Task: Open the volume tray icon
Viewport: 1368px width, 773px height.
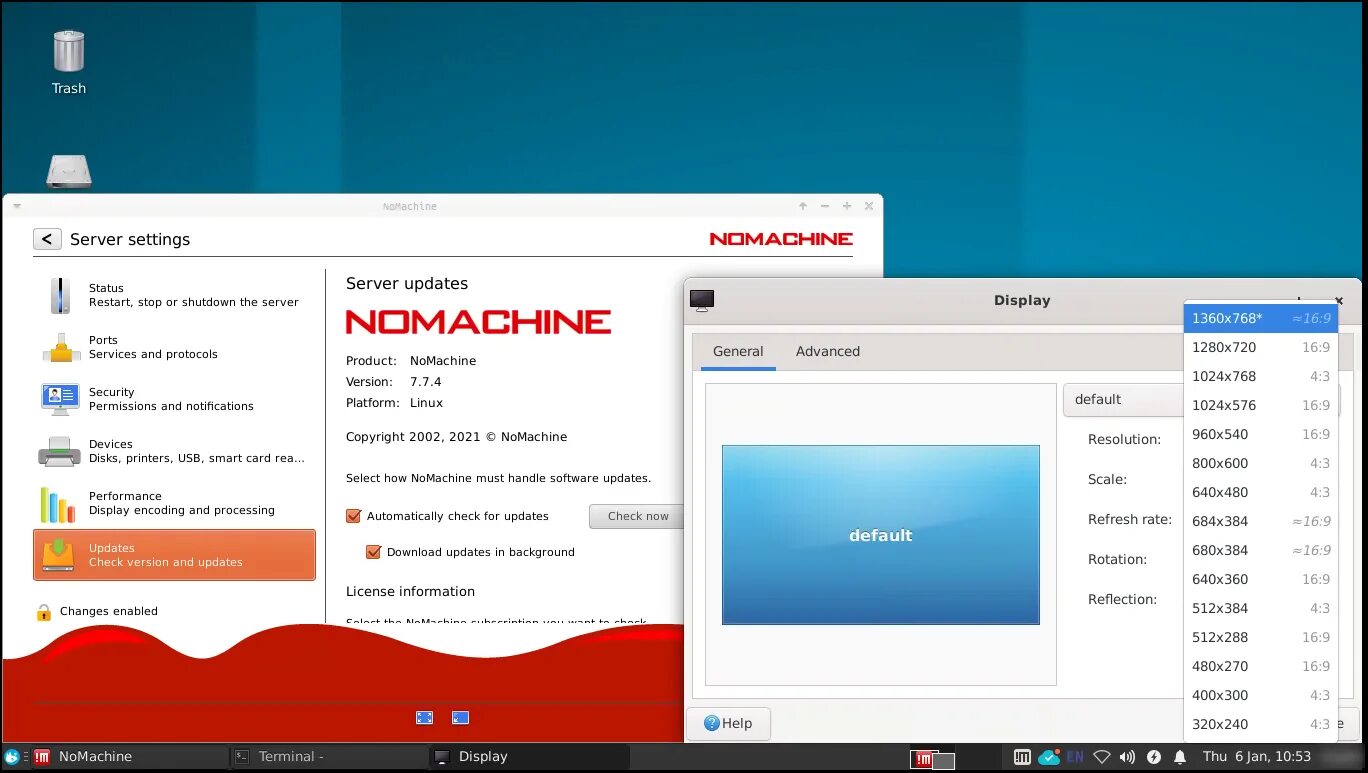Action: pos(1127,757)
